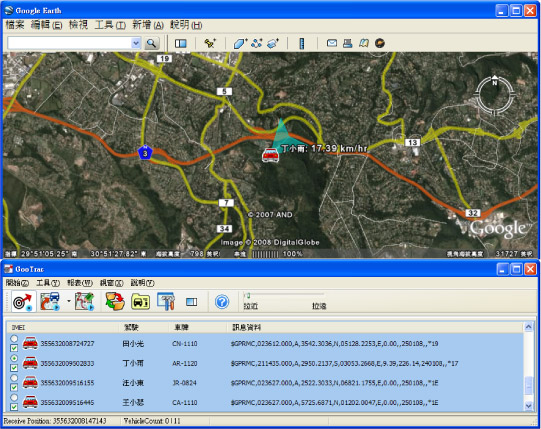Open the Google Maps view icon
This screenshot has height=429, width=541.
pyautogui.click(x=364, y=43)
